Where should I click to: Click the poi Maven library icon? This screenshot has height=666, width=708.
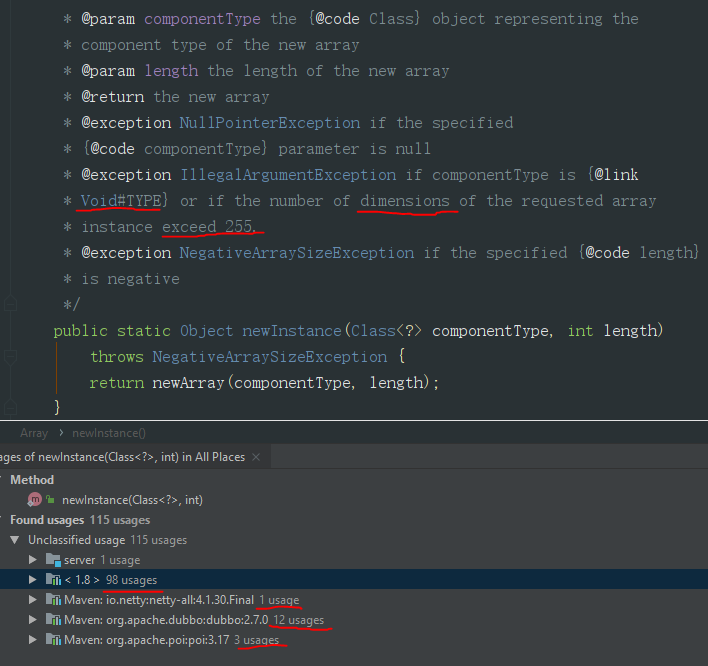[x=53, y=639]
